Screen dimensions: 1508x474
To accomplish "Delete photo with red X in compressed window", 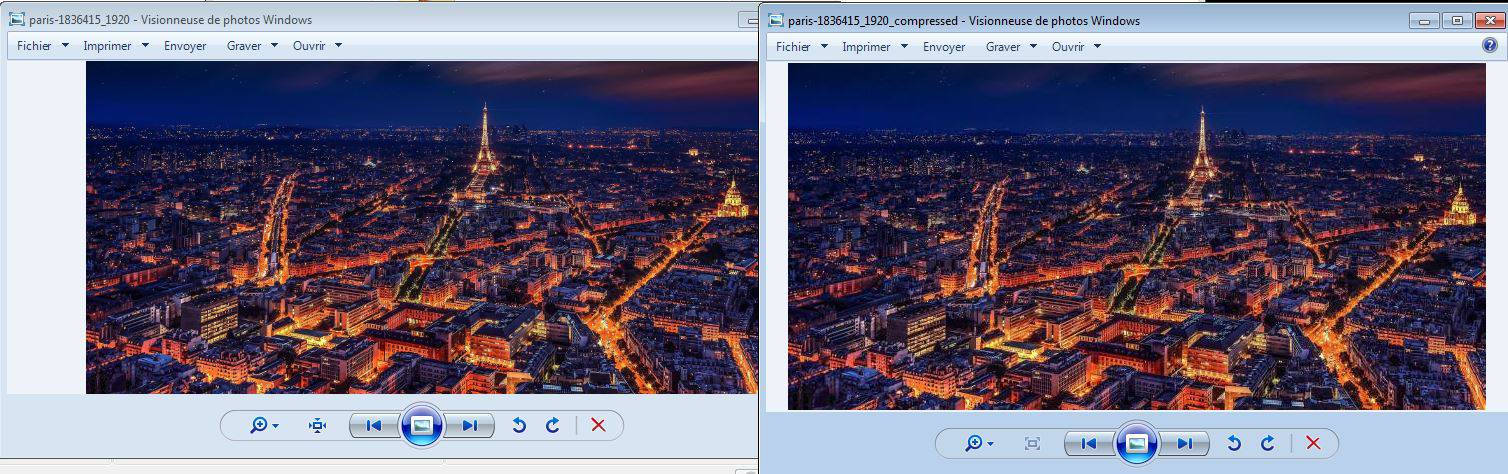I will (x=1313, y=443).
